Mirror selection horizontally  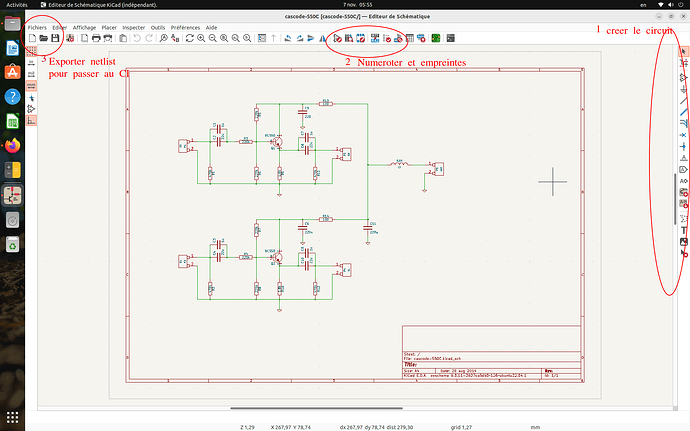322,38
